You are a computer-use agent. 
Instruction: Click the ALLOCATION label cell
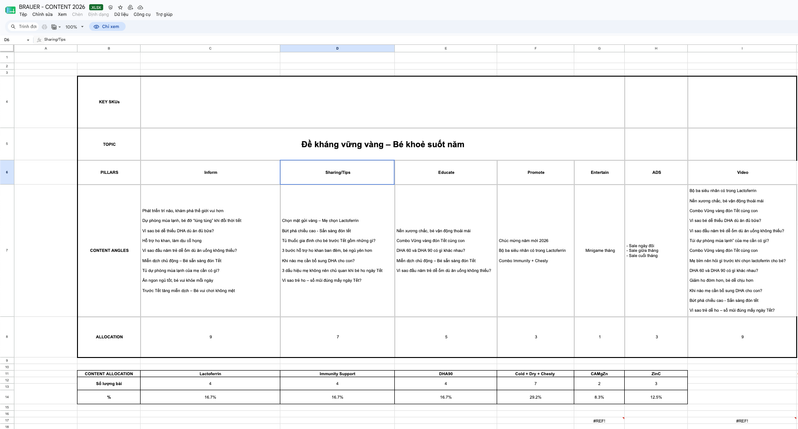click(x=109, y=337)
